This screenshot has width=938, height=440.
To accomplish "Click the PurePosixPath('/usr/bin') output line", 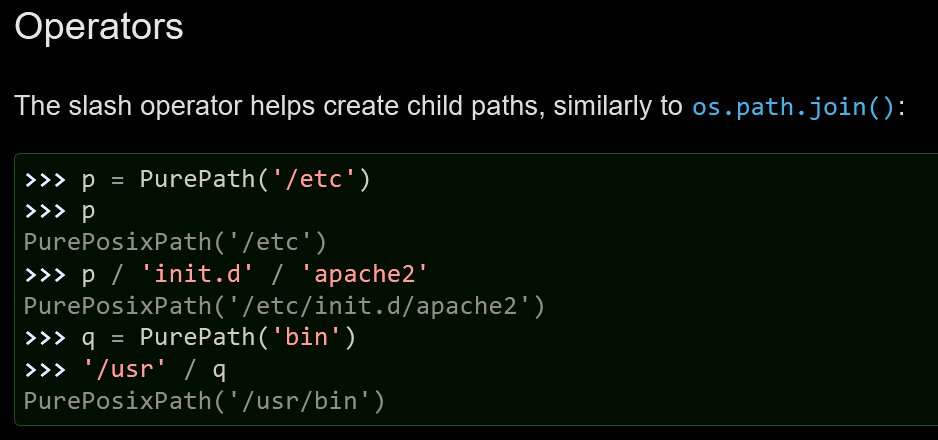I will (204, 400).
